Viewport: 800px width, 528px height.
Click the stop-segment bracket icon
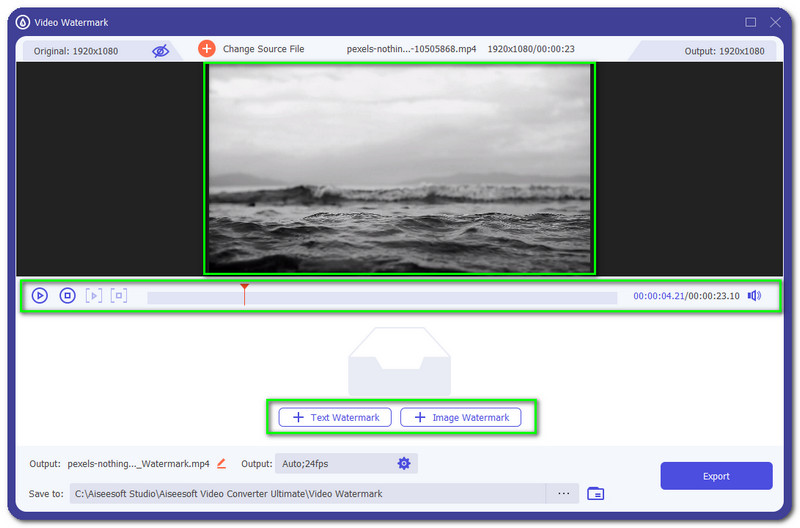tap(119, 296)
